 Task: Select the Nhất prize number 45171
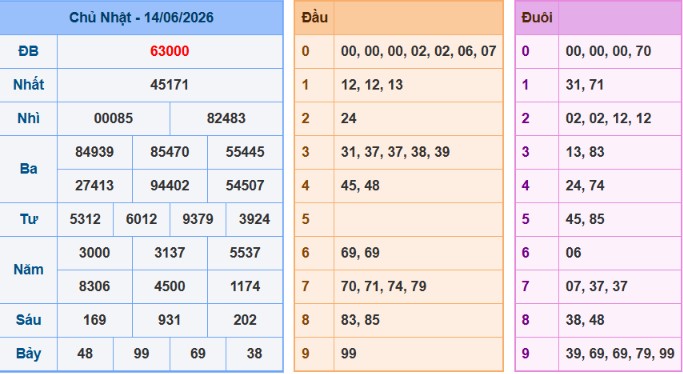point(169,84)
